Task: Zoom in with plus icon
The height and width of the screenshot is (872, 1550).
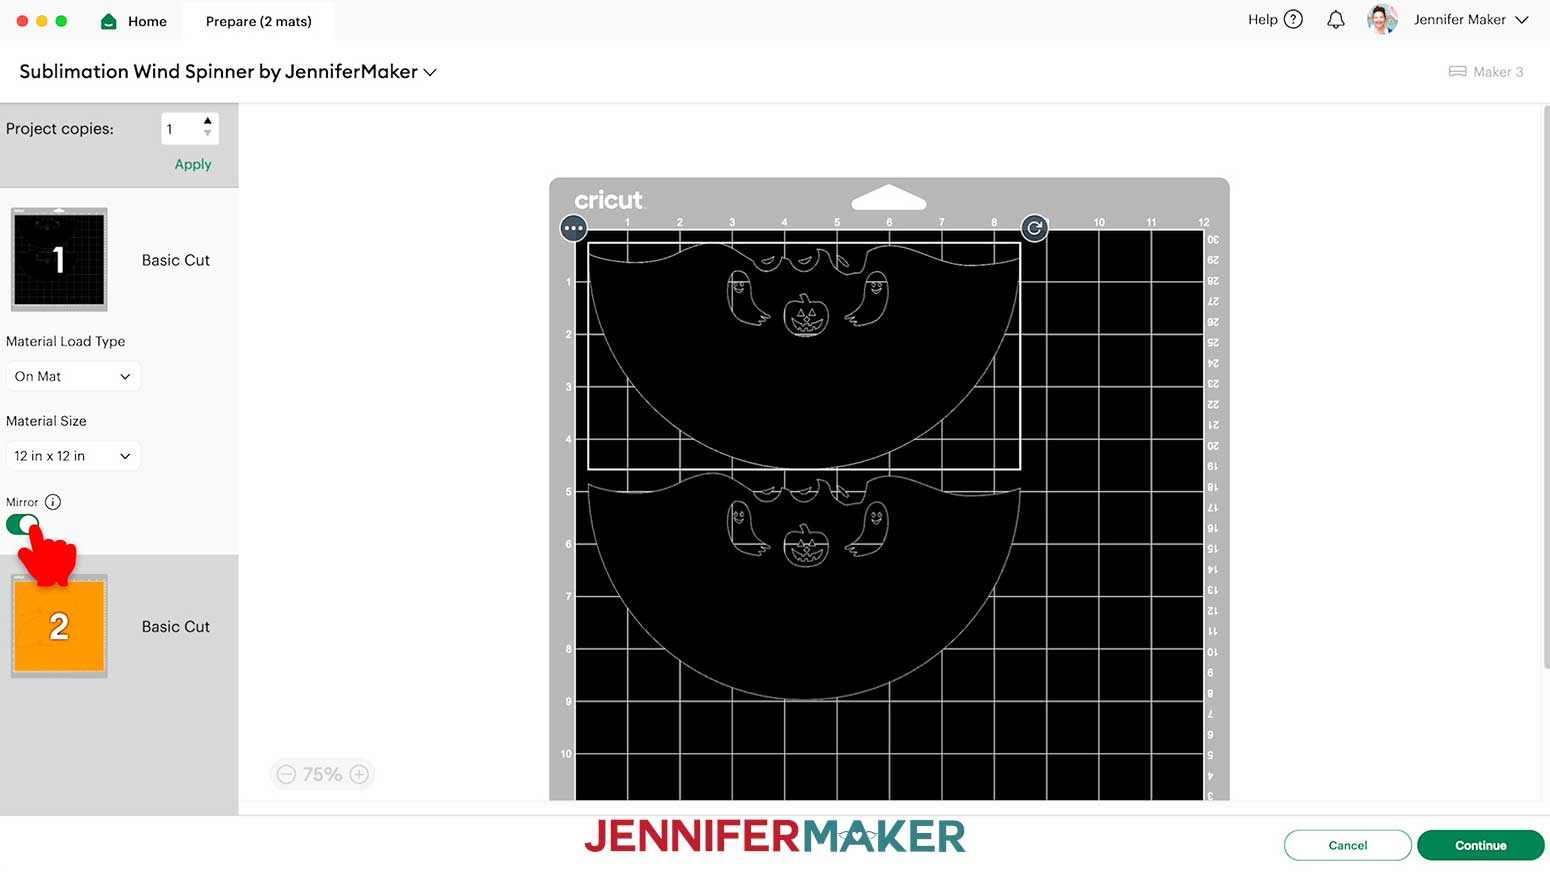Action: [x=359, y=774]
